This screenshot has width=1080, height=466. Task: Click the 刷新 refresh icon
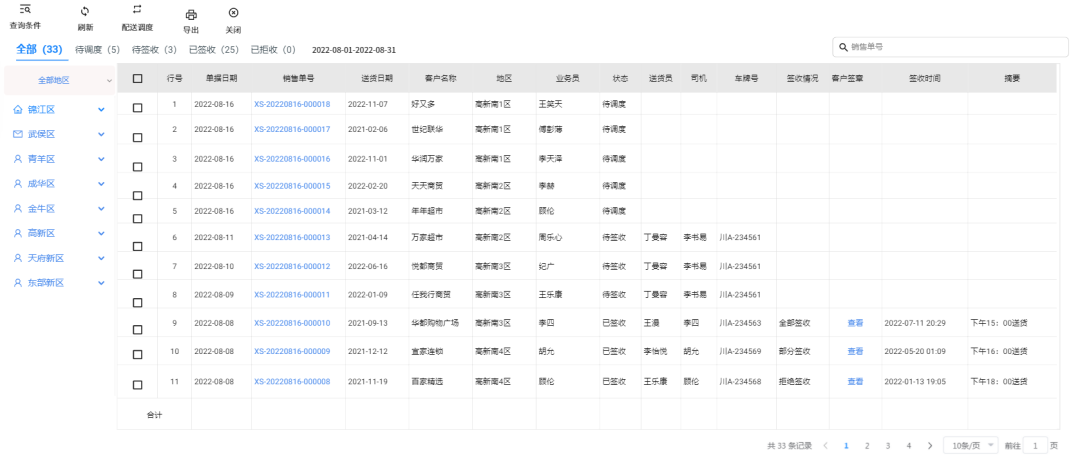coord(85,11)
